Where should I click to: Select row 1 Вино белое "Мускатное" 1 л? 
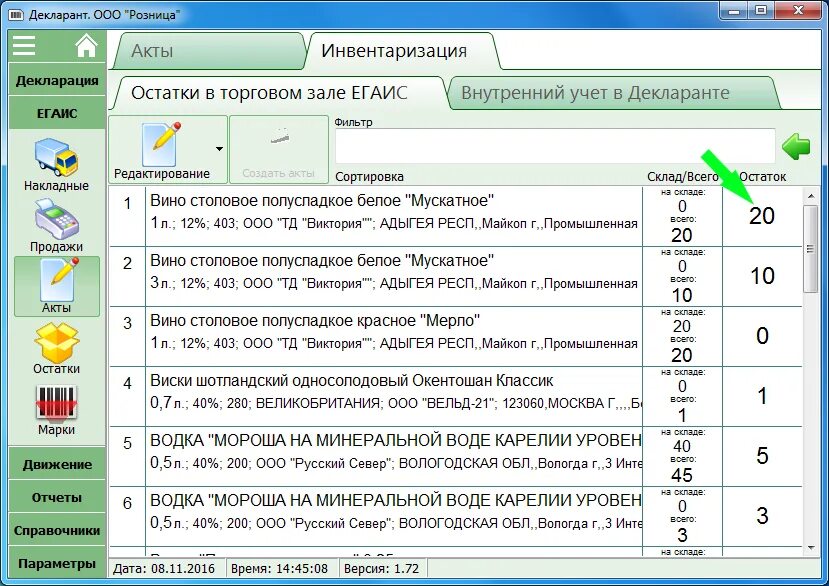[x=455, y=216]
